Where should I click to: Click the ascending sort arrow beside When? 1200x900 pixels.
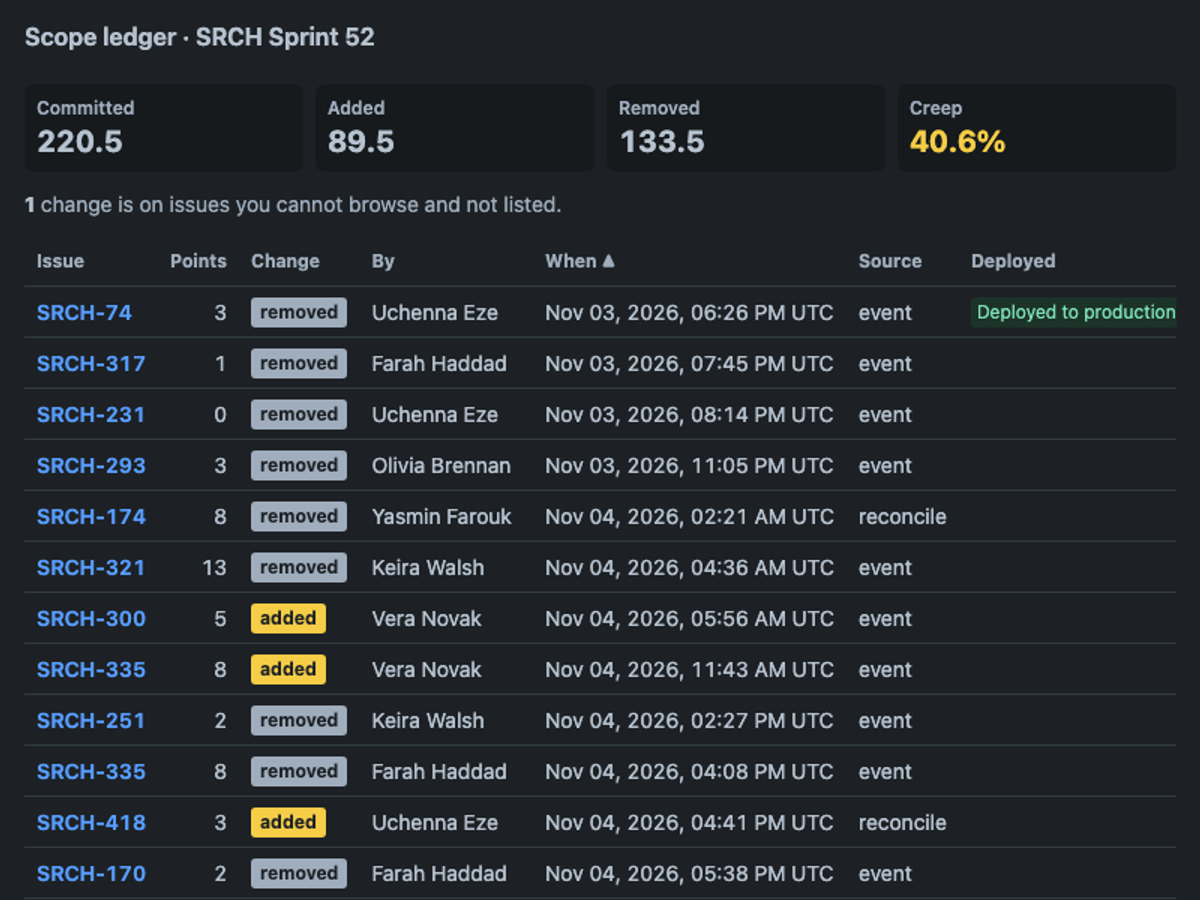(x=608, y=261)
